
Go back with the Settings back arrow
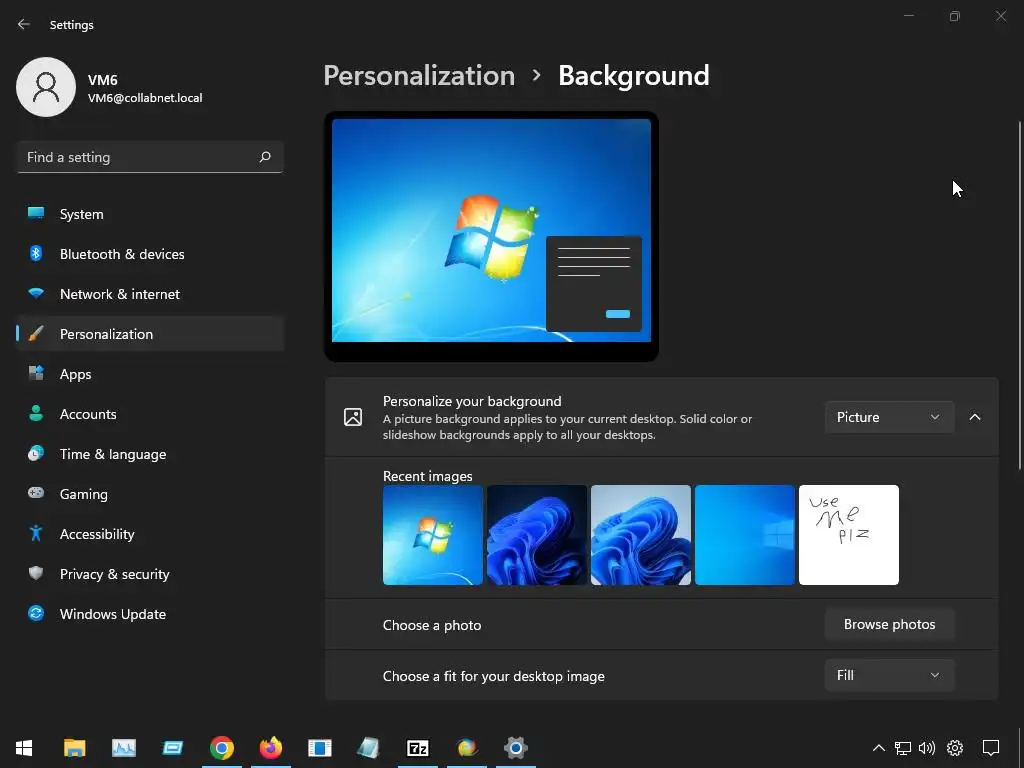coord(24,24)
